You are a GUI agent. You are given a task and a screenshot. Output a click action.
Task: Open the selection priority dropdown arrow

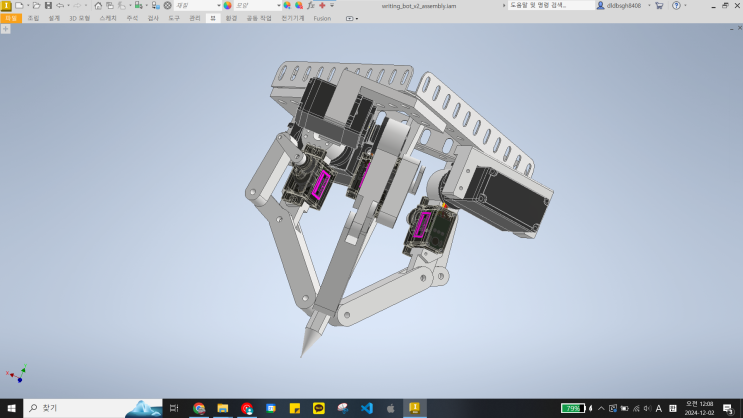pyautogui.click(x=130, y=6)
